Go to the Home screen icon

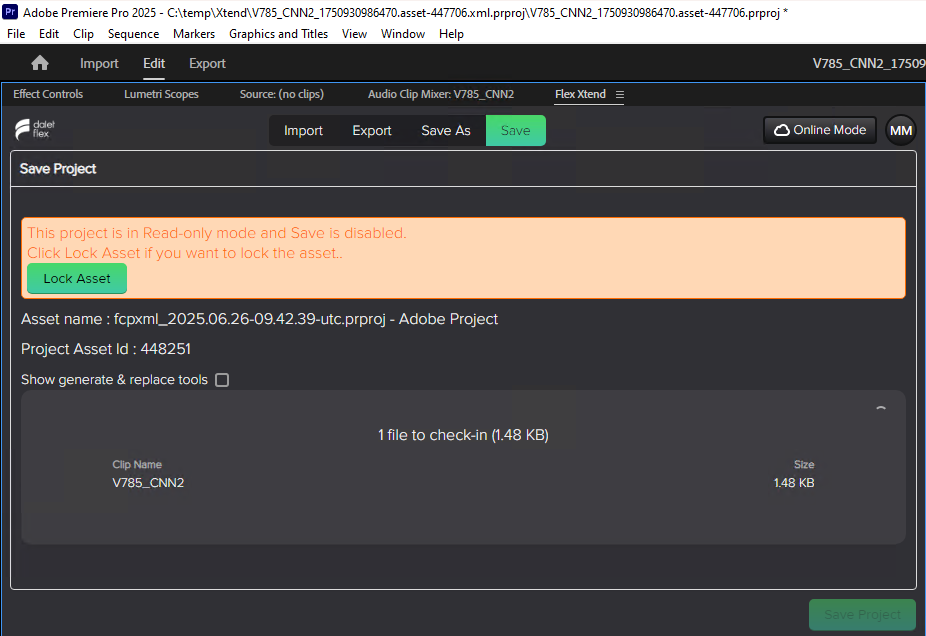coord(40,63)
